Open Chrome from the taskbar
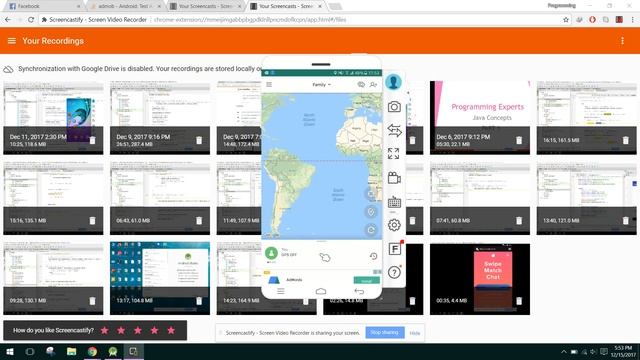 click(x=92, y=351)
